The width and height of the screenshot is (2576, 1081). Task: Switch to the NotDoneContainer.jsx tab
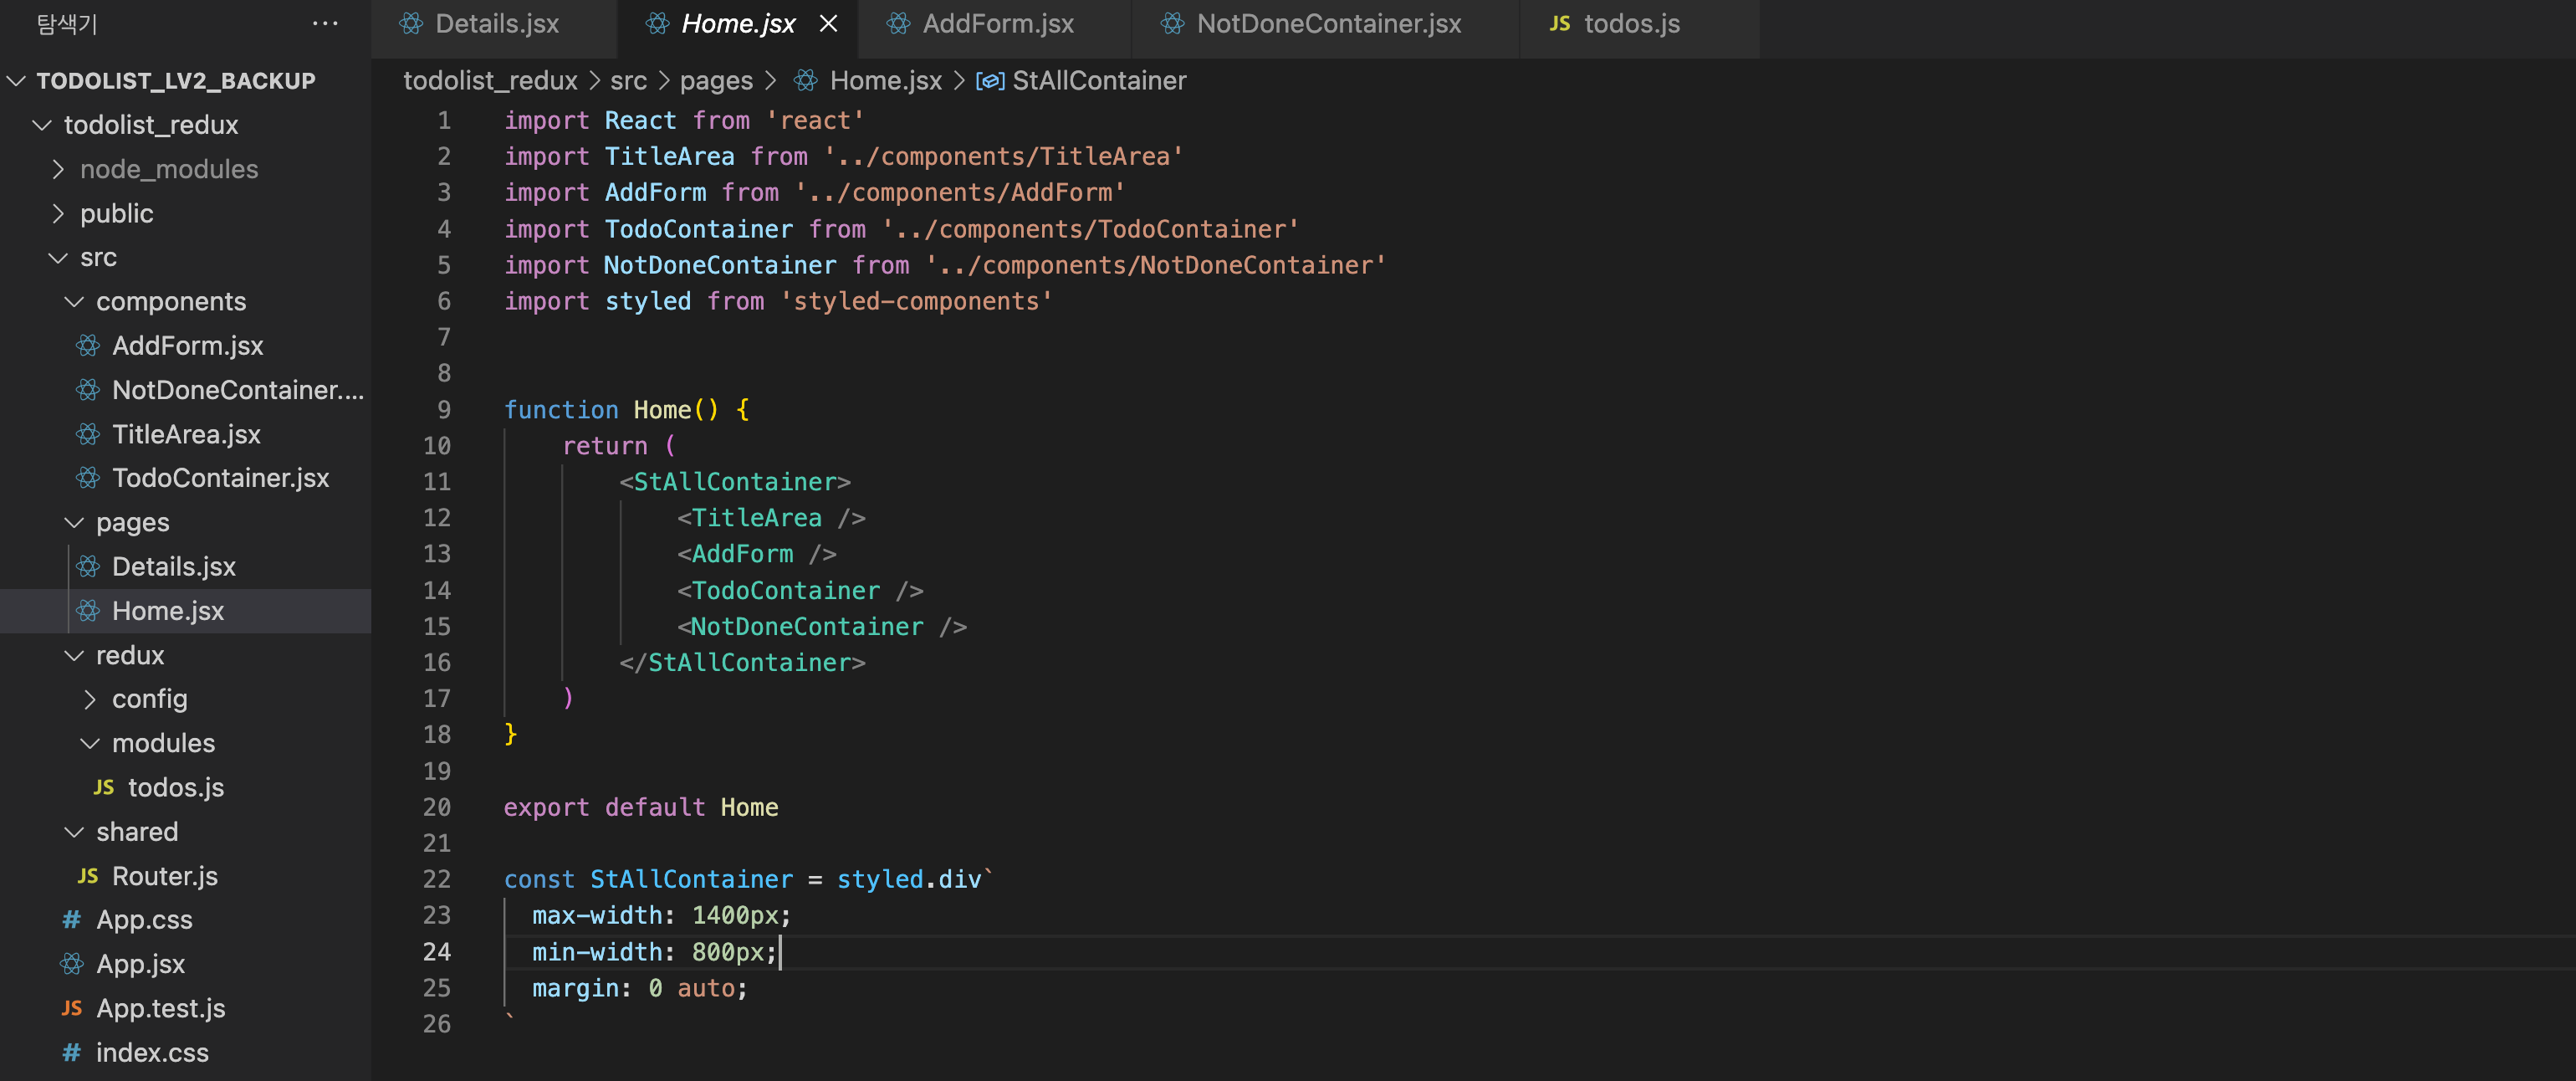coord(1327,23)
